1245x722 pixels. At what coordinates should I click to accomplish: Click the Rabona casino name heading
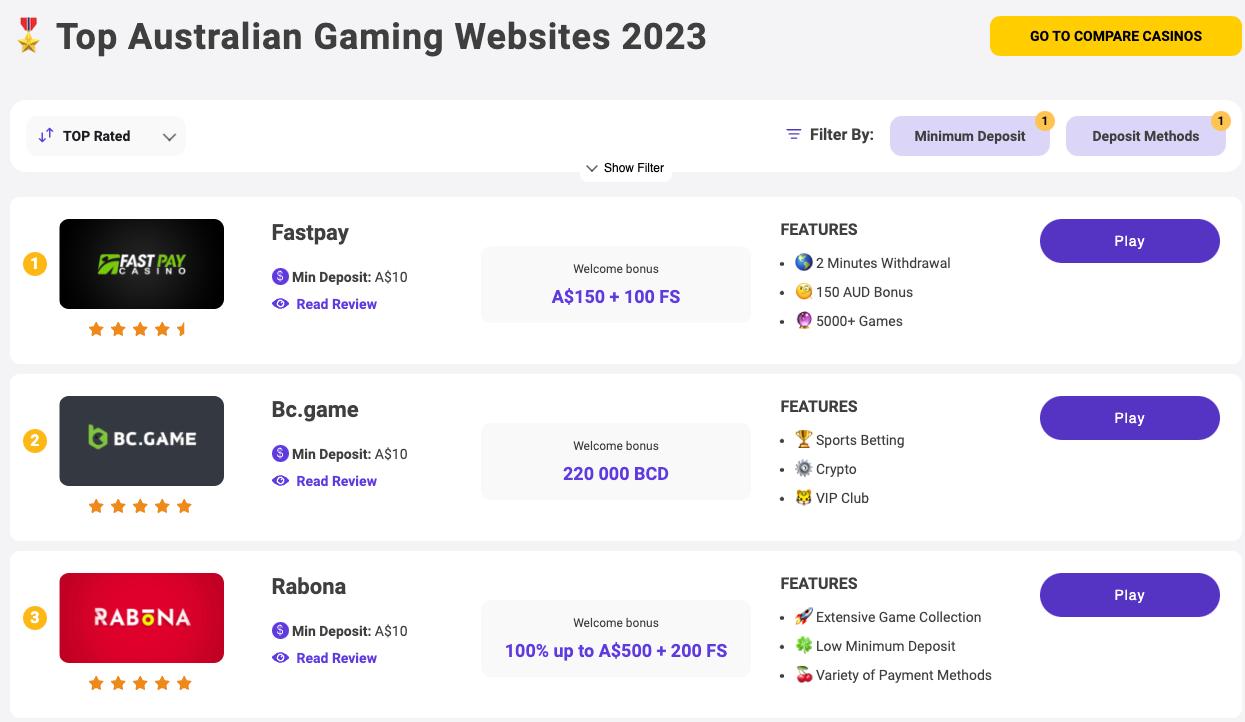(309, 586)
